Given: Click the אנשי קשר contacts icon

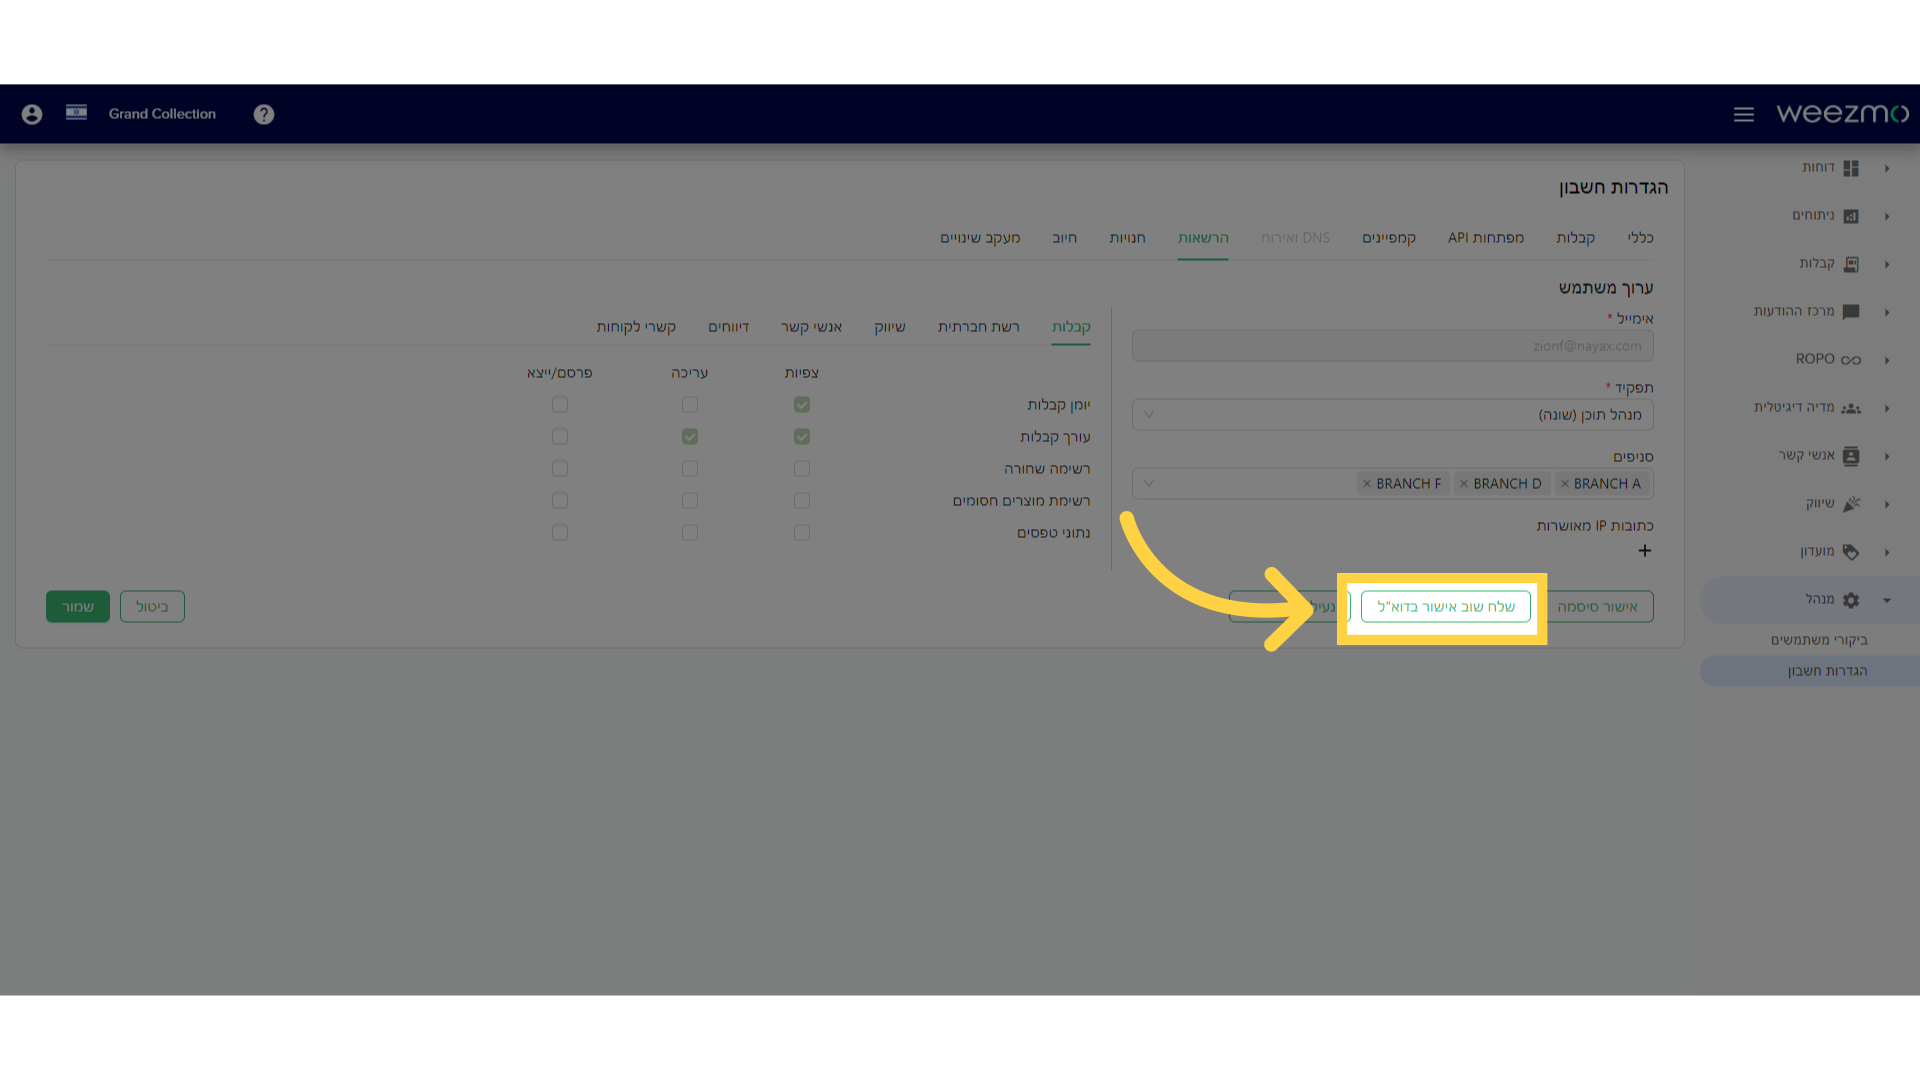Looking at the screenshot, I should coord(1851,456).
